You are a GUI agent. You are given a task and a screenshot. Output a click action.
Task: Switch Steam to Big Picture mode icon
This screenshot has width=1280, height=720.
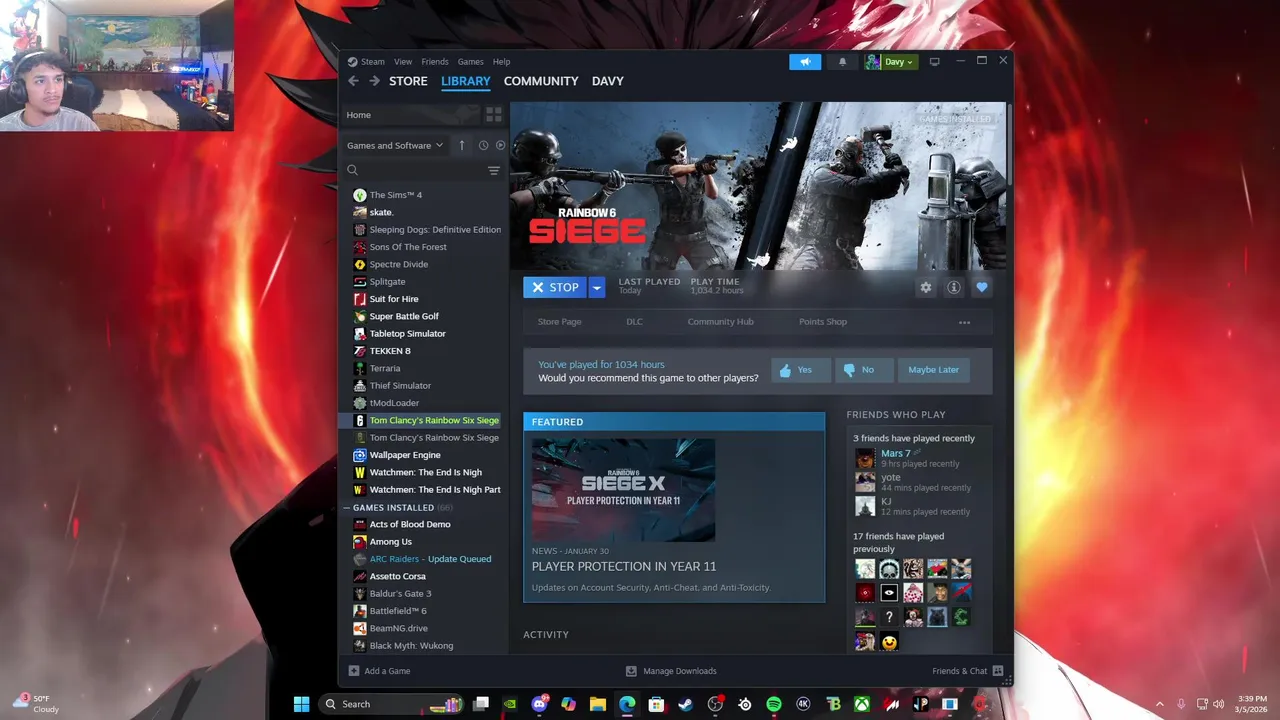click(934, 62)
